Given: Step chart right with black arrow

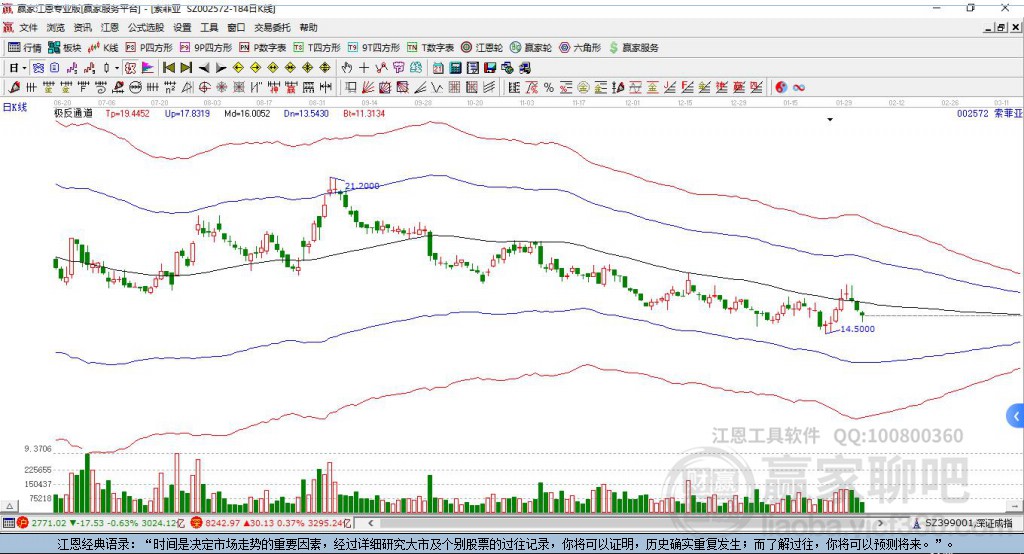Looking at the screenshot, I should 221,68.
